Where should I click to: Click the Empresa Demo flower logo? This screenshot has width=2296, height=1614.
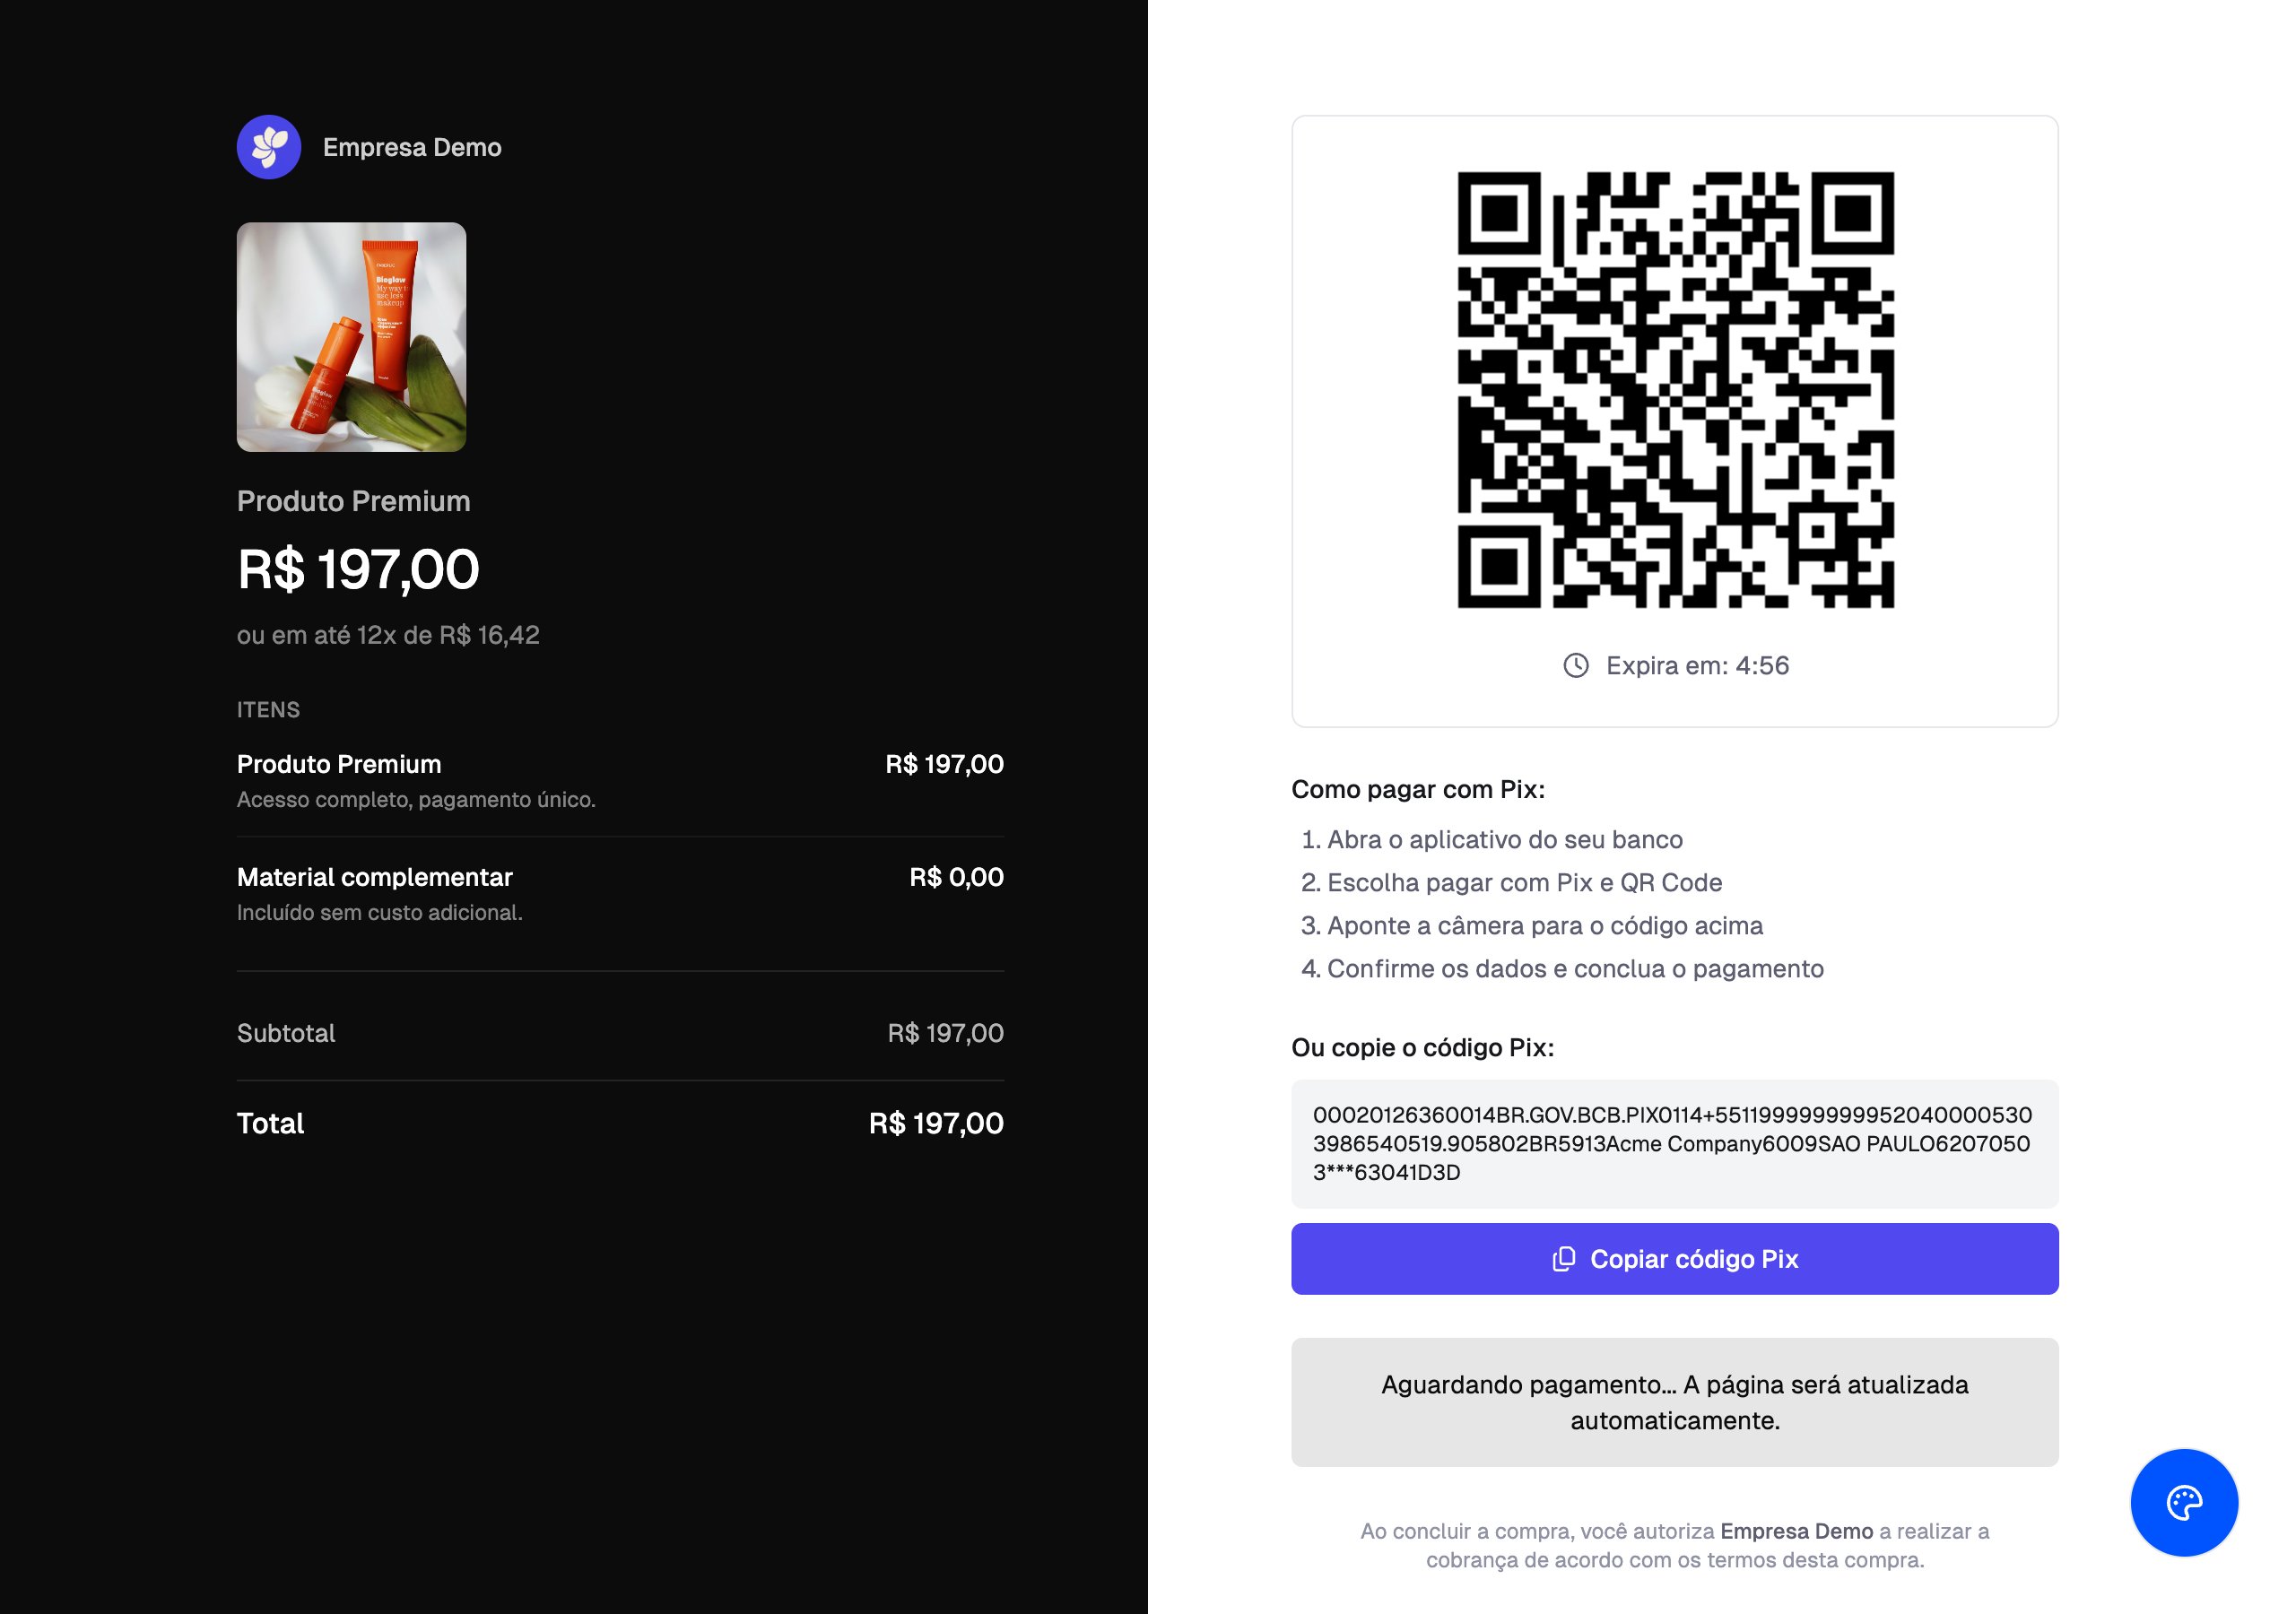coord(268,147)
